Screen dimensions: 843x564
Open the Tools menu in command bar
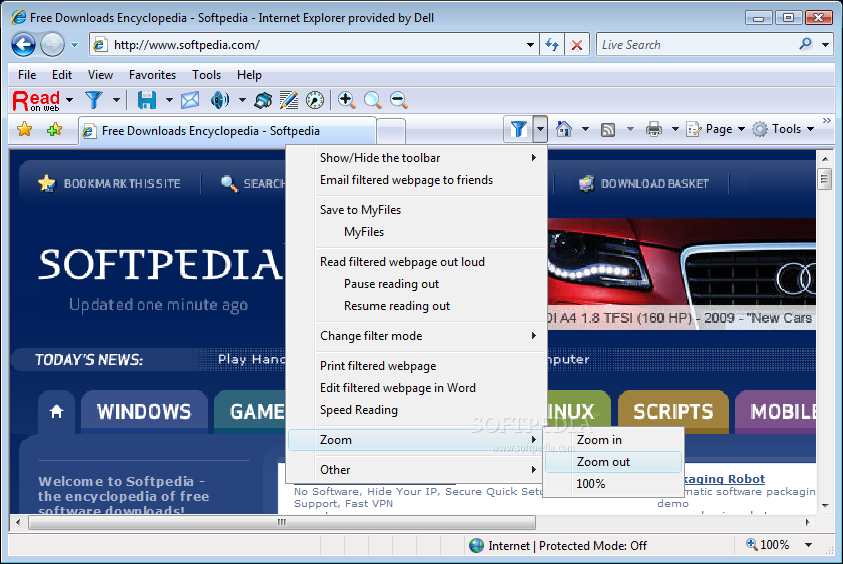pyautogui.click(x=783, y=129)
